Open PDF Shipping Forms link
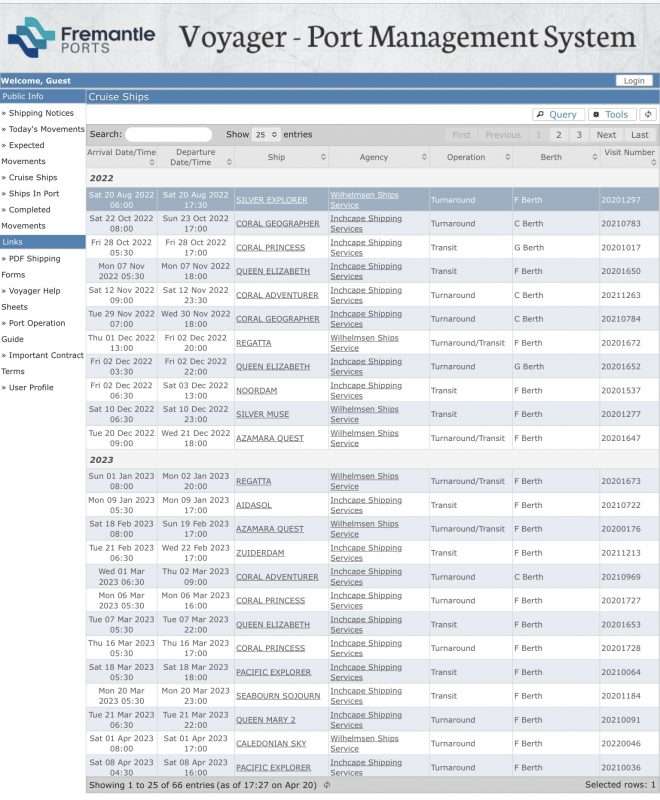This screenshot has width=660, height=800. 31,266
